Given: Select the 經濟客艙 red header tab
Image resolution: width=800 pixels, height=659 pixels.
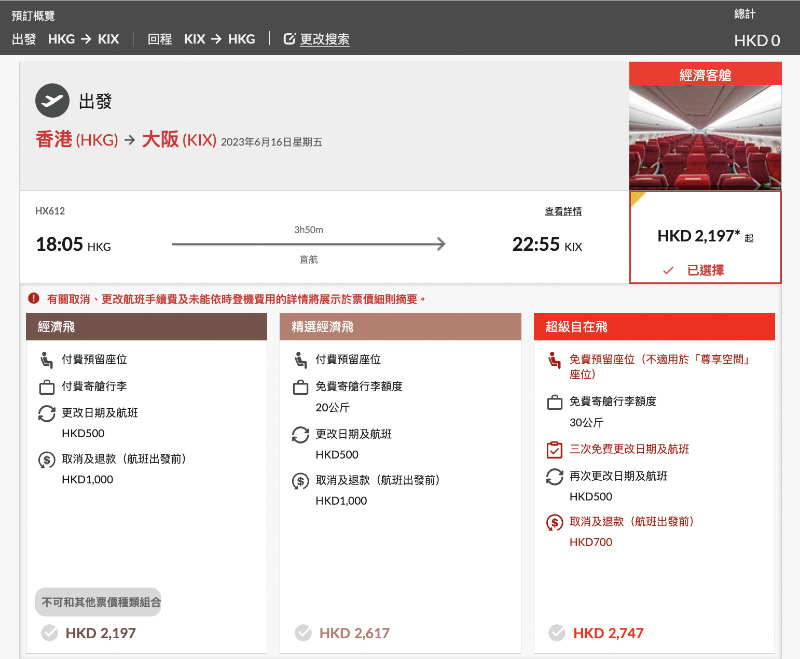Looking at the screenshot, I should pos(705,74).
